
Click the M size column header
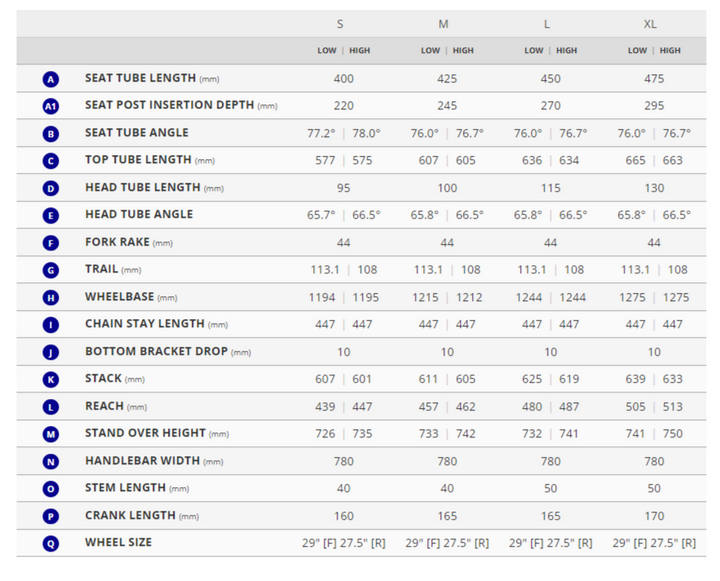(x=443, y=24)
